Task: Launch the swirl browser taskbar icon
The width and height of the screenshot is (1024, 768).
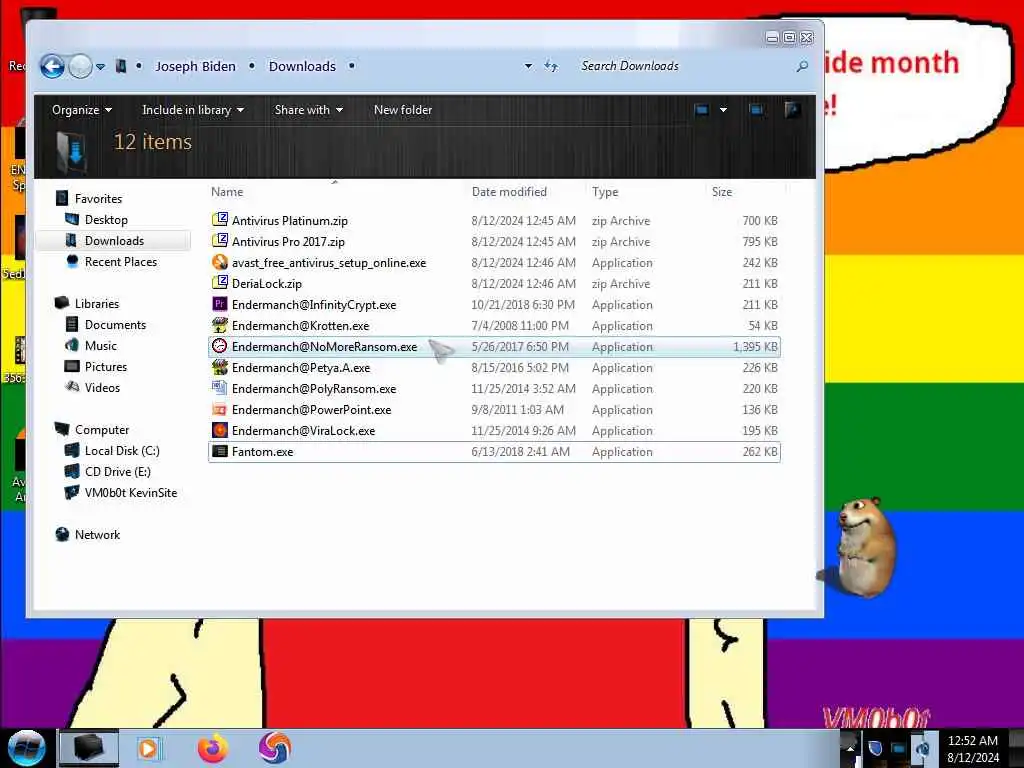Action: point(275,748)
